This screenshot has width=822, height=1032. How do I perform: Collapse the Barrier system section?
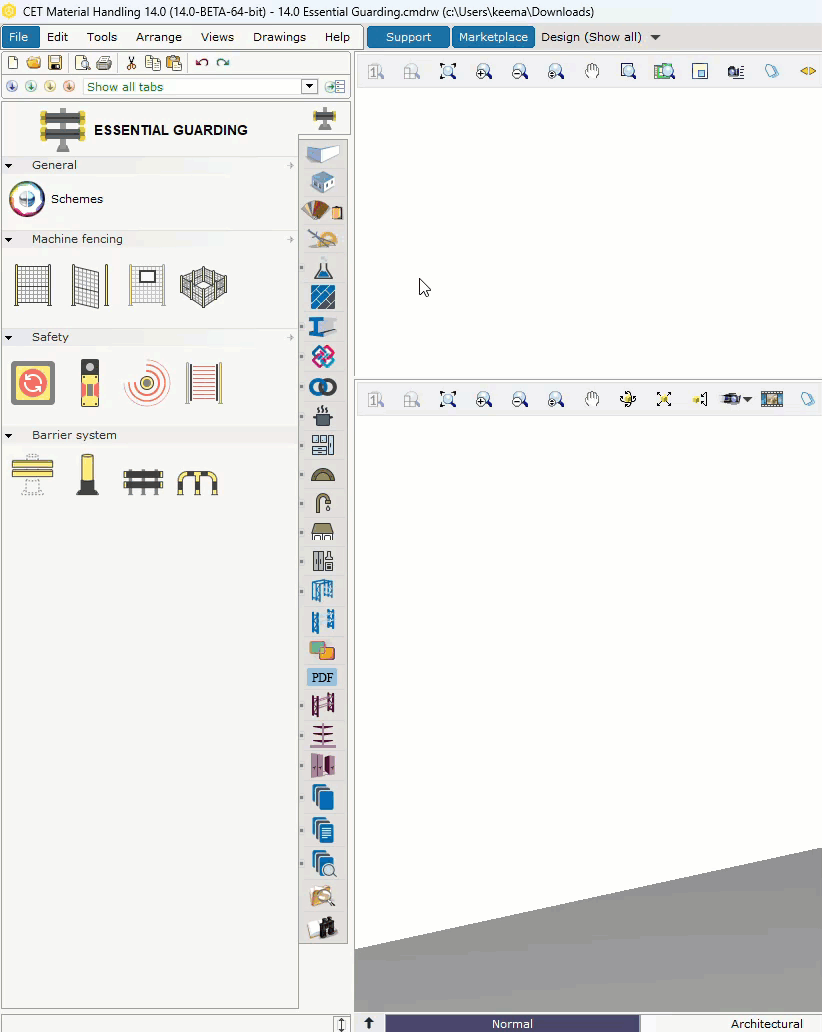(9, 436)
